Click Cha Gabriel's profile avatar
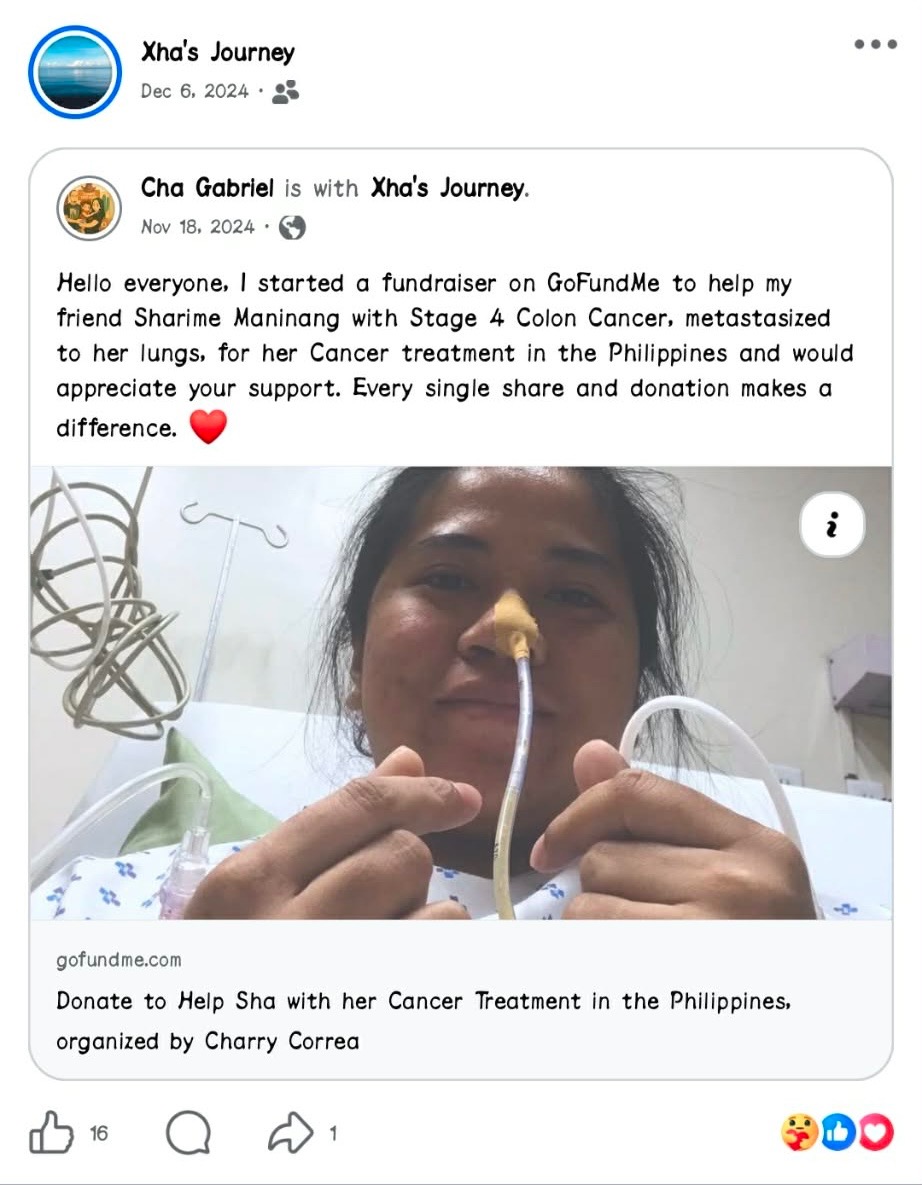The width and height of the screenshot is (922, 1185). point(89,208)
